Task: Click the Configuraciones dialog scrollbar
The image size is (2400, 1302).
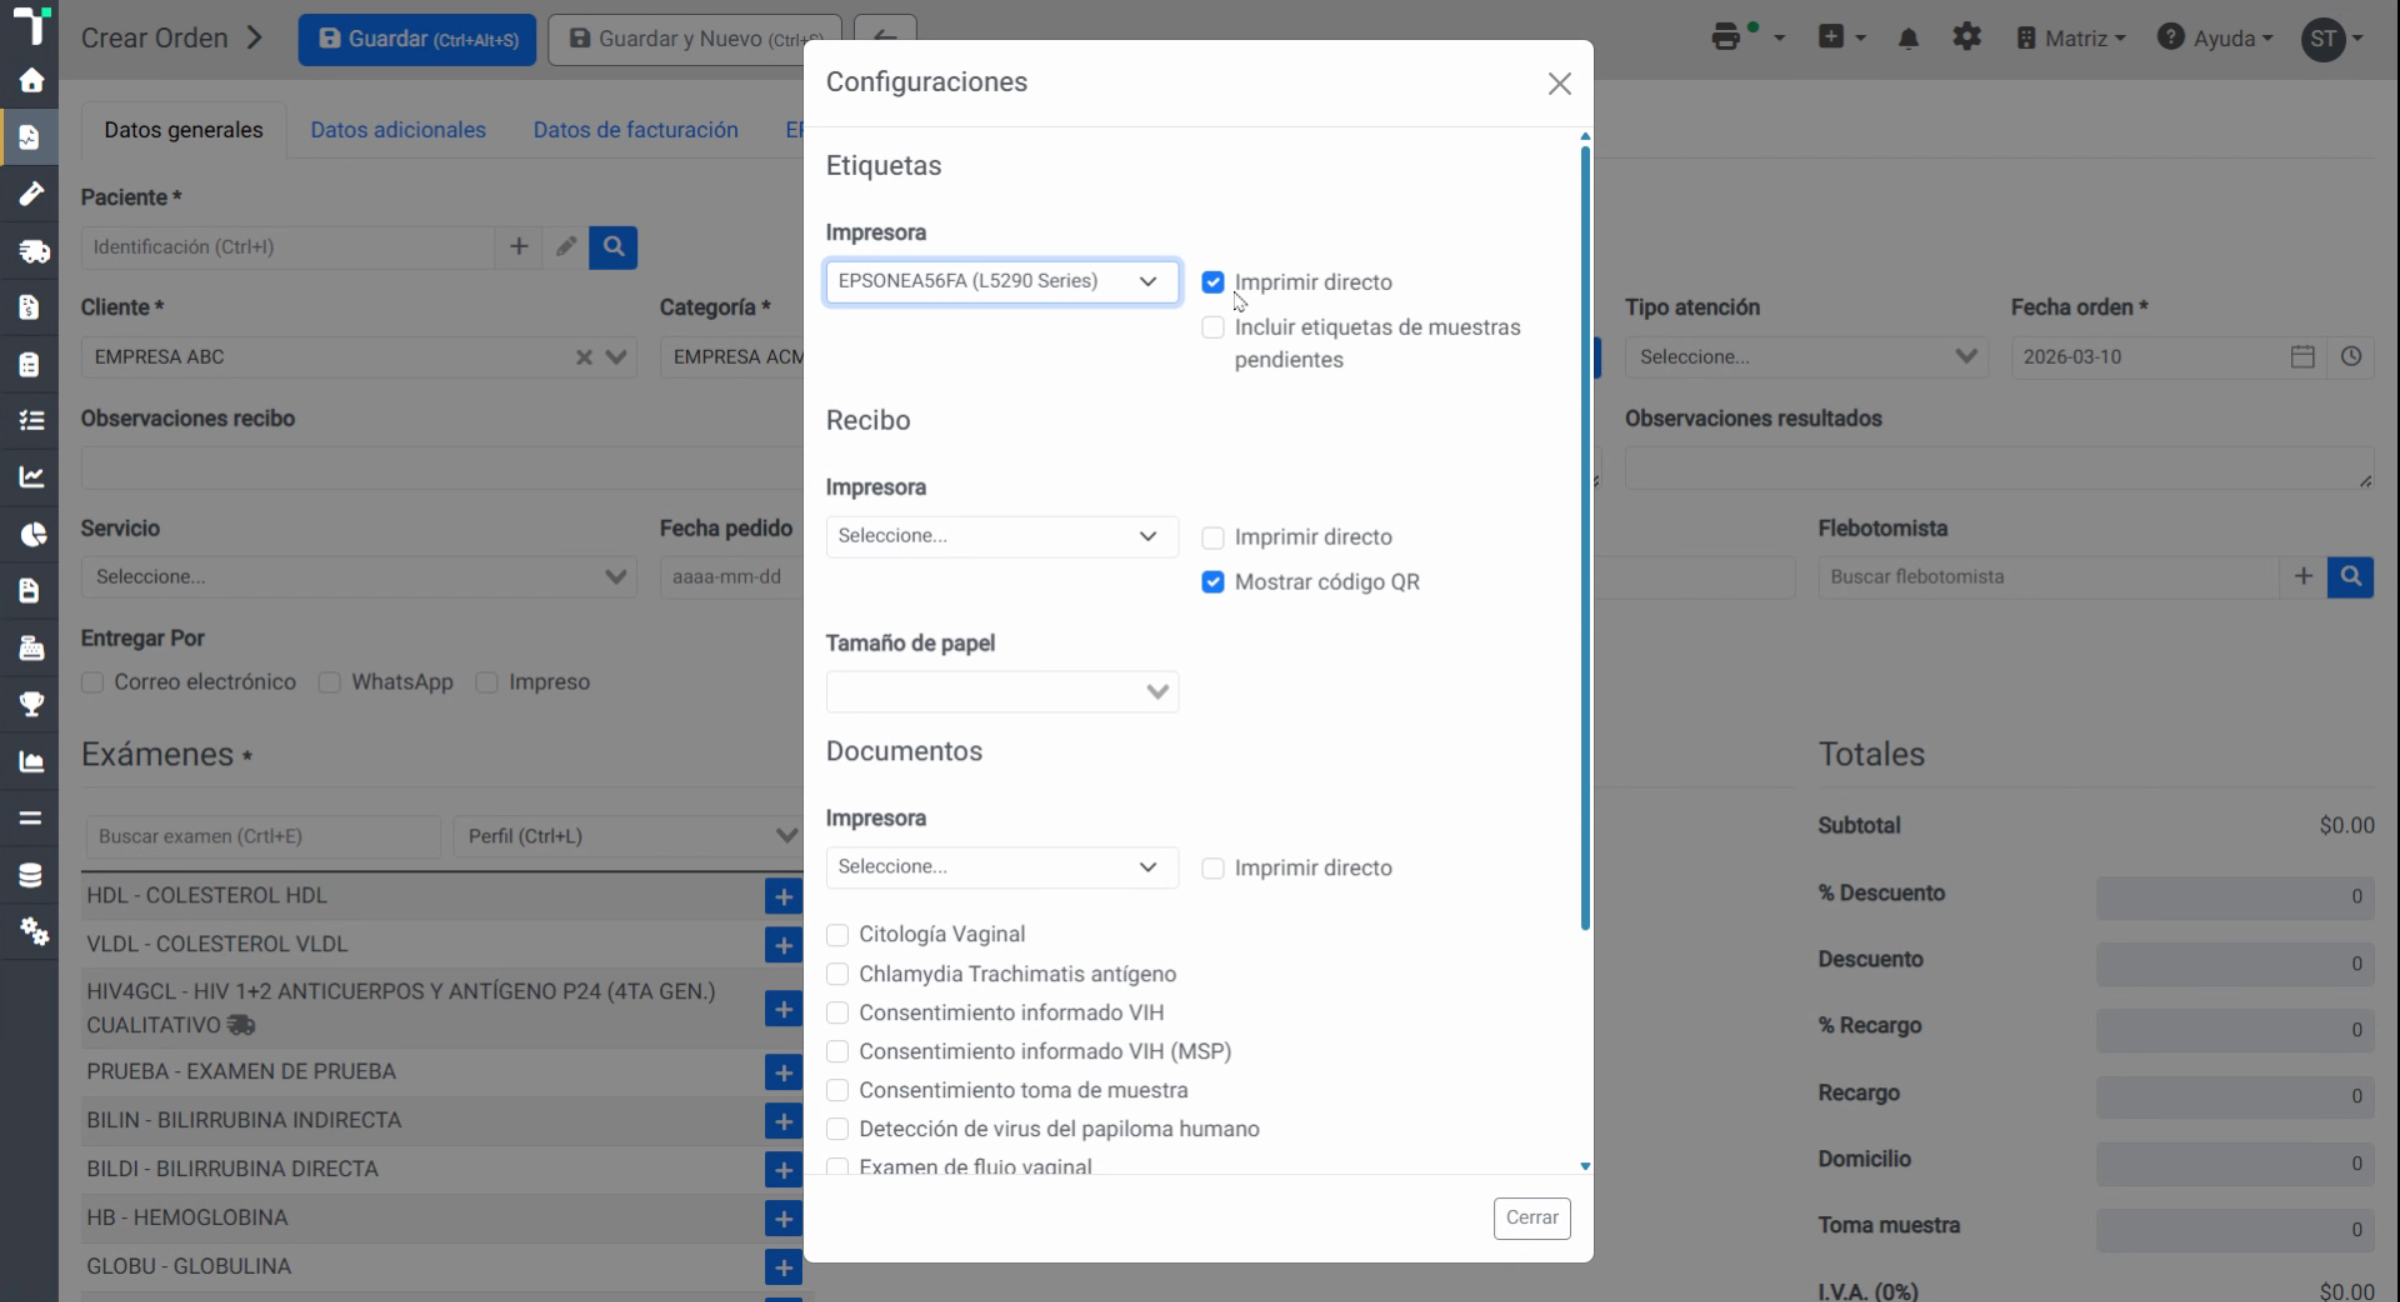Action: click(x=1585, y=538)
